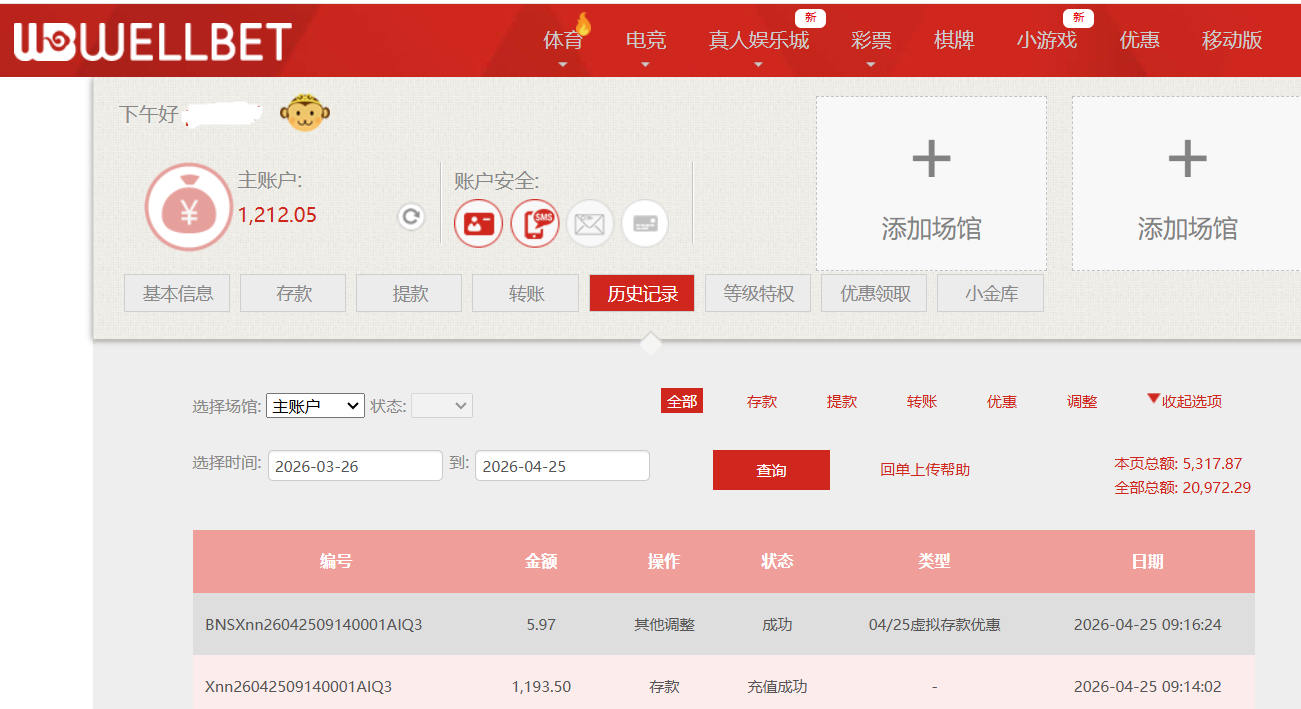Open the bank card binding icon
This screenshot has height=709, width=1301.
click(645, 223)
